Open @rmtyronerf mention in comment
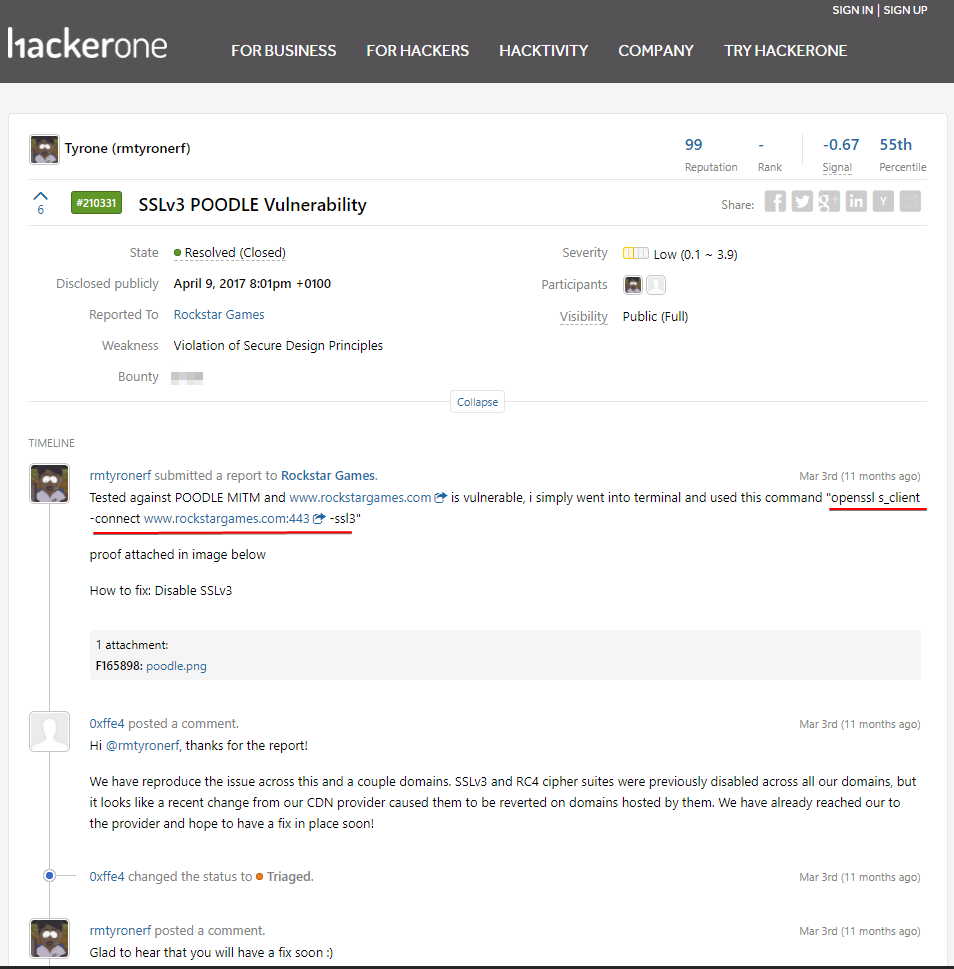This screenshot has height=969, width=954. [x=143, y=746]
